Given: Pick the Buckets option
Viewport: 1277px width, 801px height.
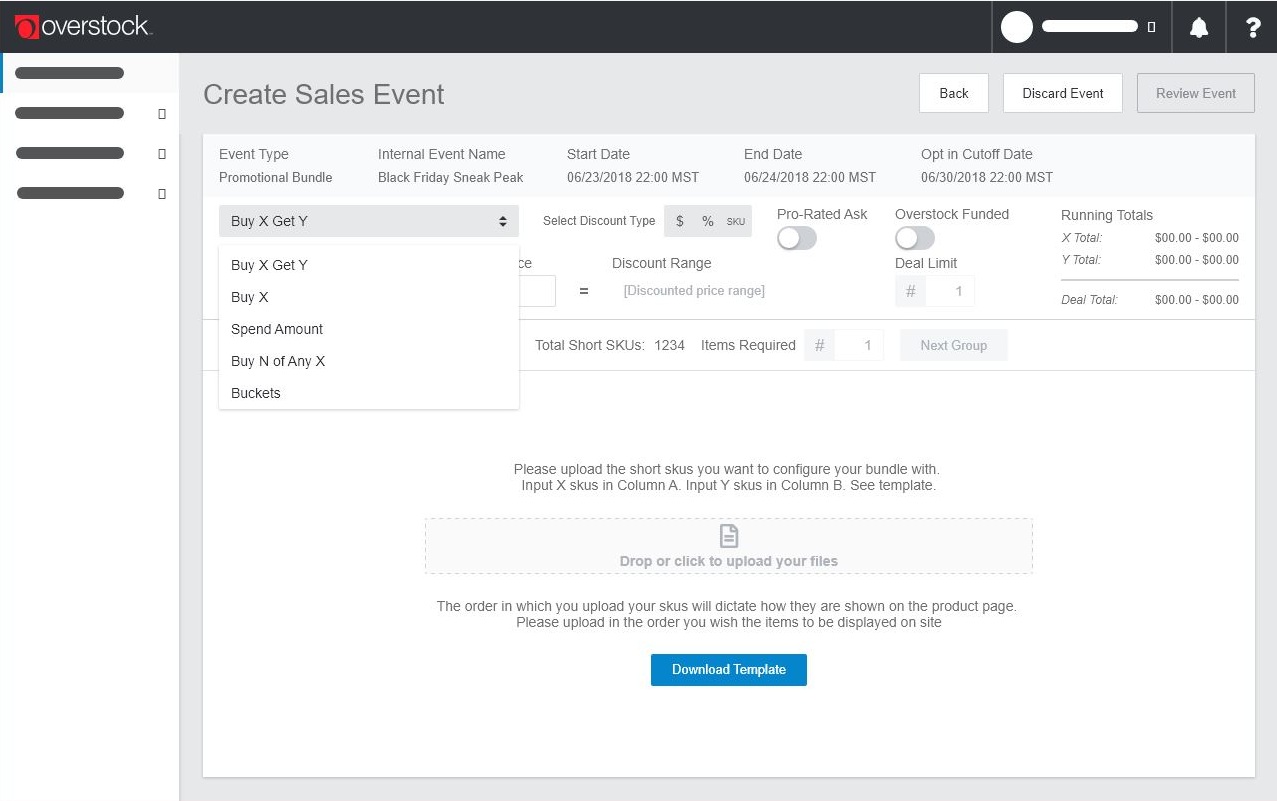Looking at the screenshot, I should 256,393.
